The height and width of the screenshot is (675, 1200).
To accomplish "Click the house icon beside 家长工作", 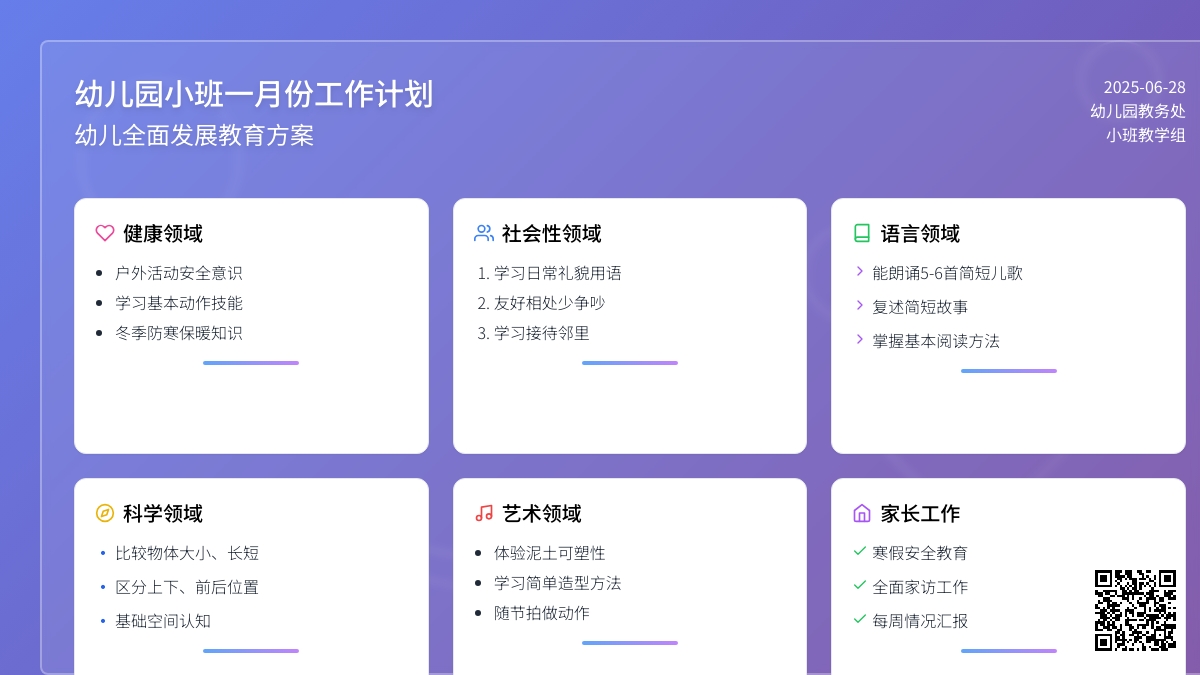I will click(862, 513).
